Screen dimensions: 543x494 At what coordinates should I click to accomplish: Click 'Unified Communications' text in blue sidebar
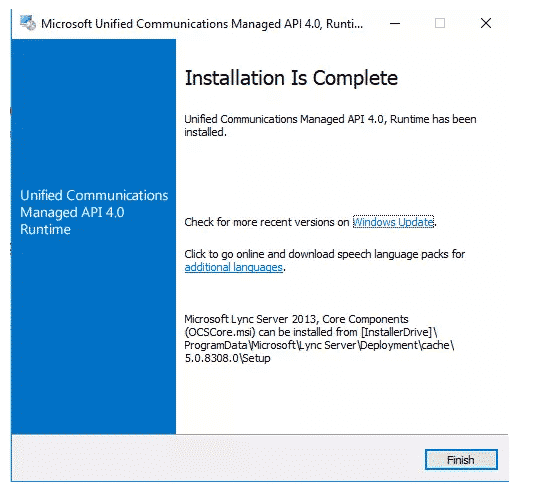point(94,195)
